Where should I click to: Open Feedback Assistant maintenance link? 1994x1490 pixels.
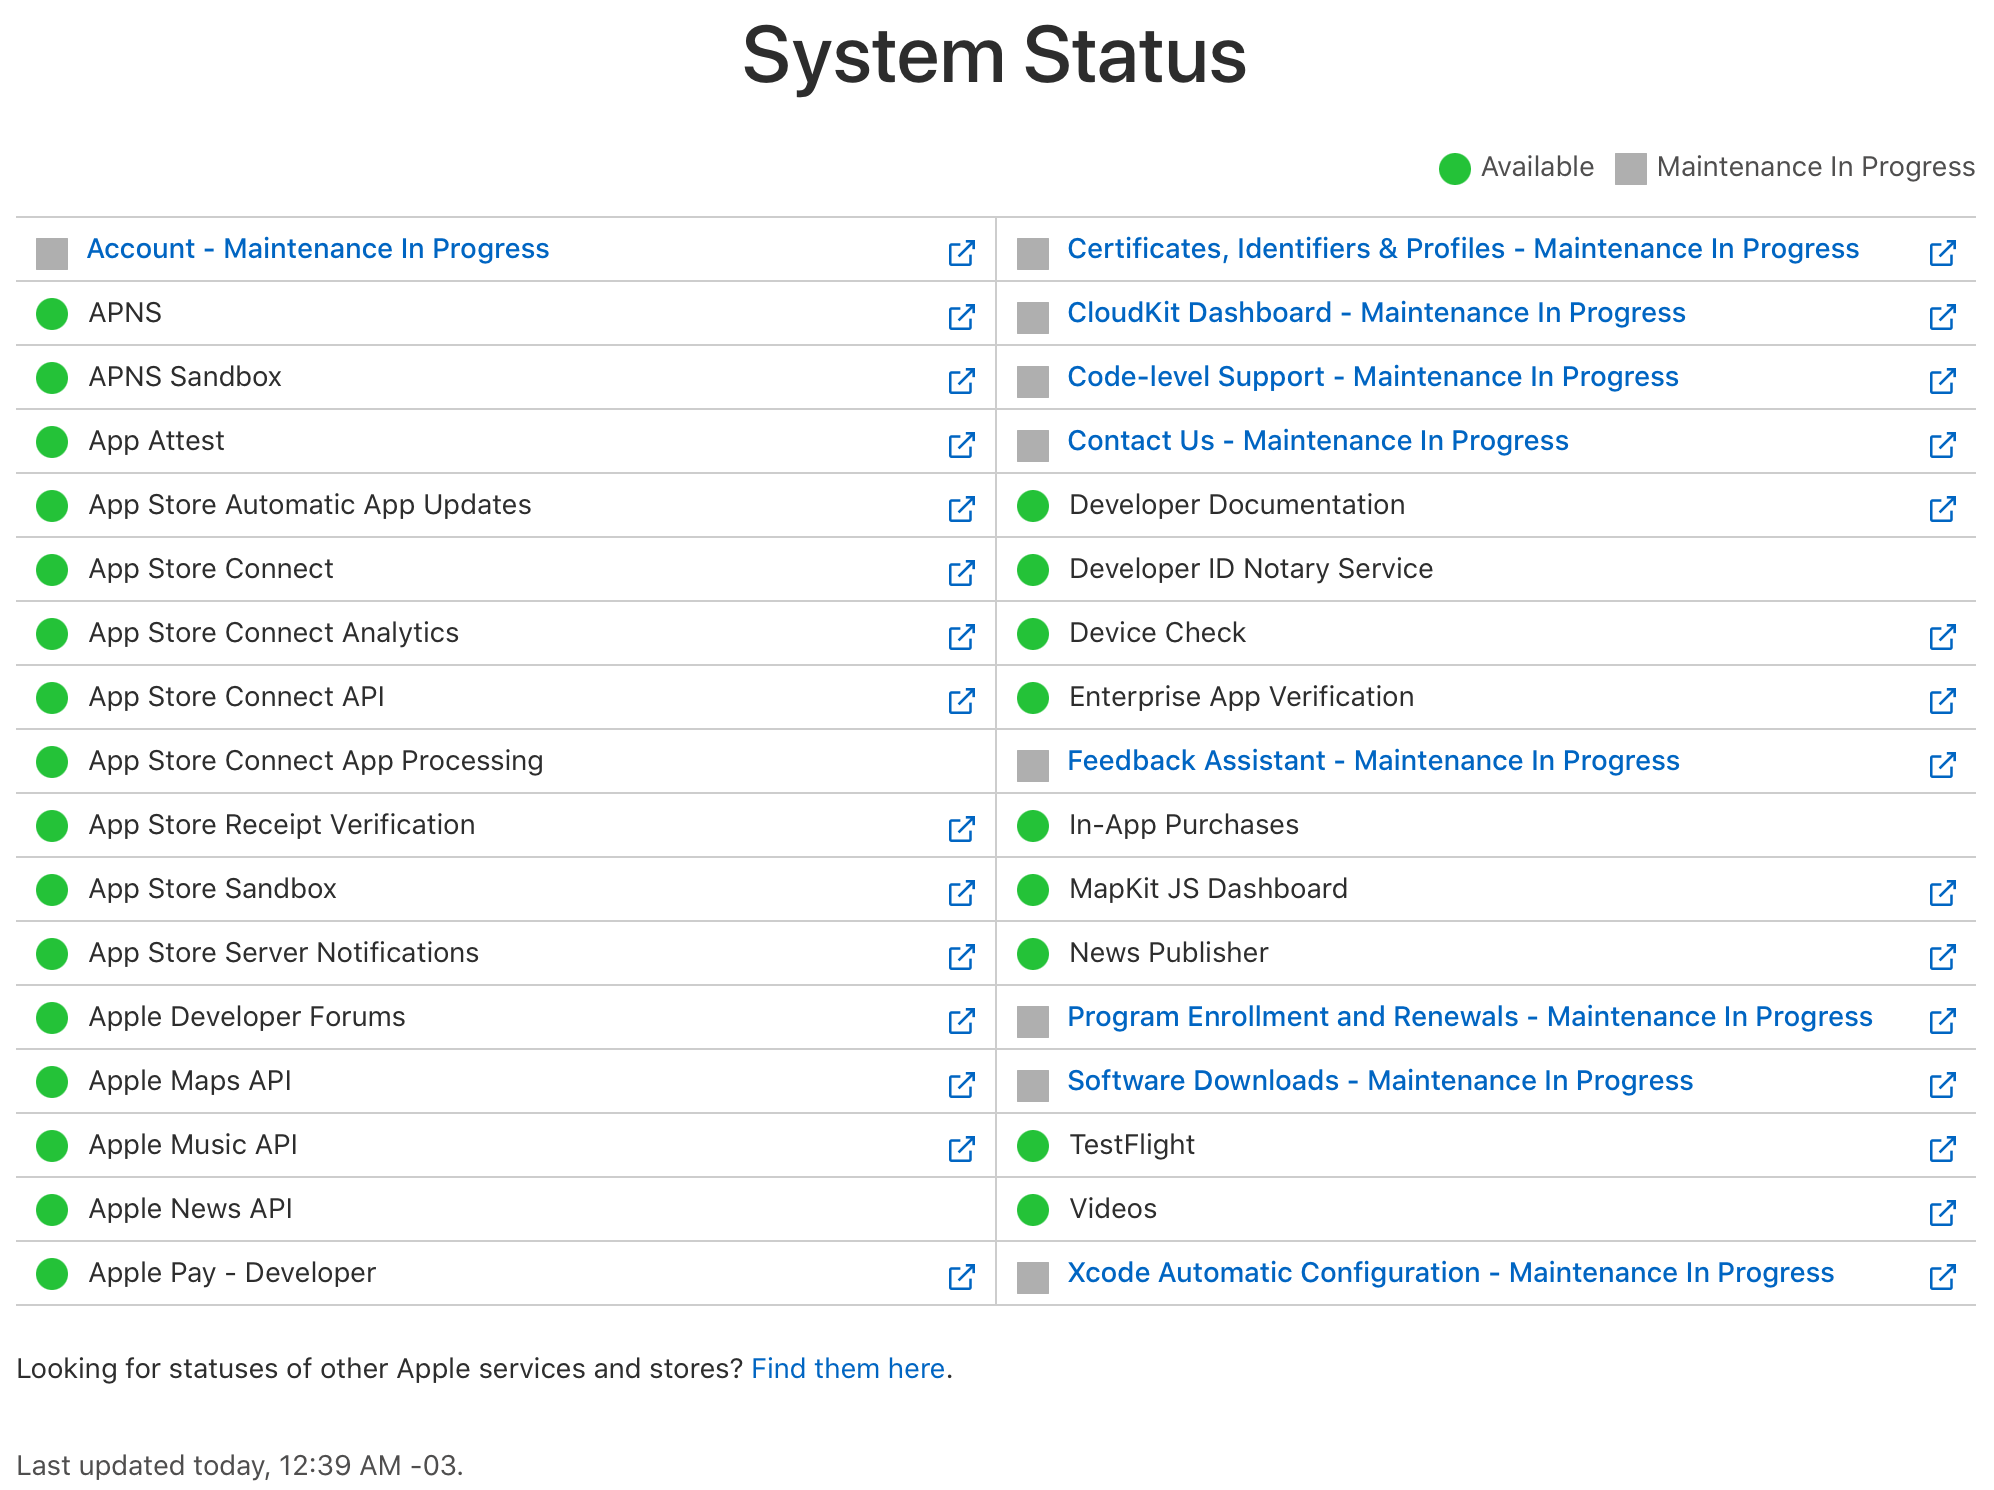pos(1373,761)
